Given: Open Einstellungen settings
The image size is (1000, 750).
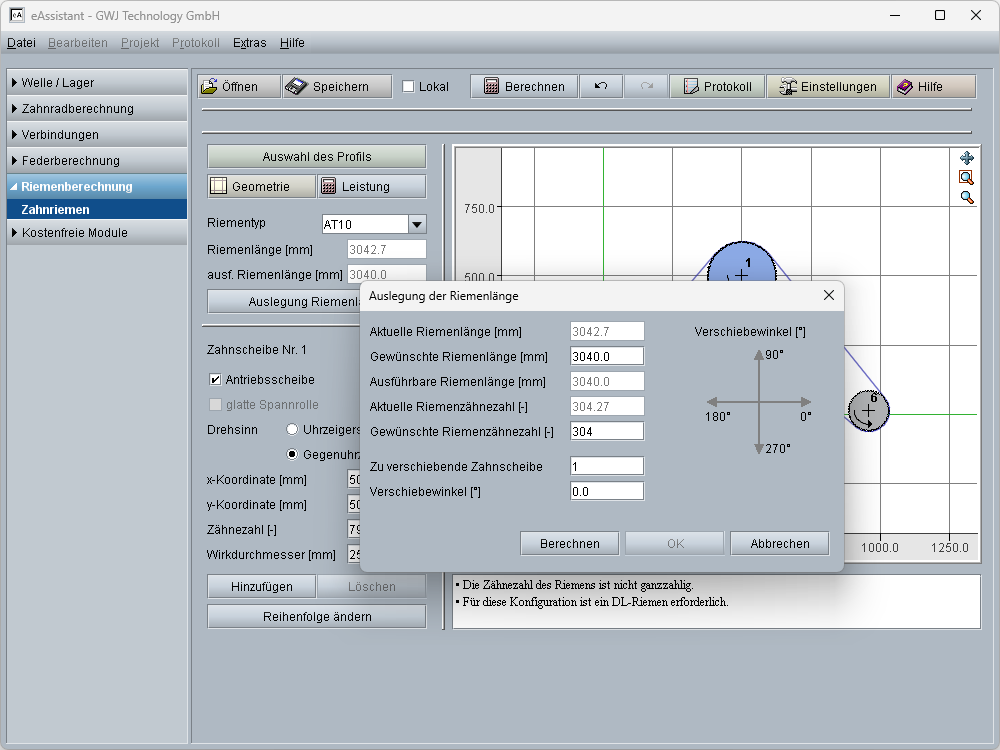Looking at the screenshot, I should point(828,87).
